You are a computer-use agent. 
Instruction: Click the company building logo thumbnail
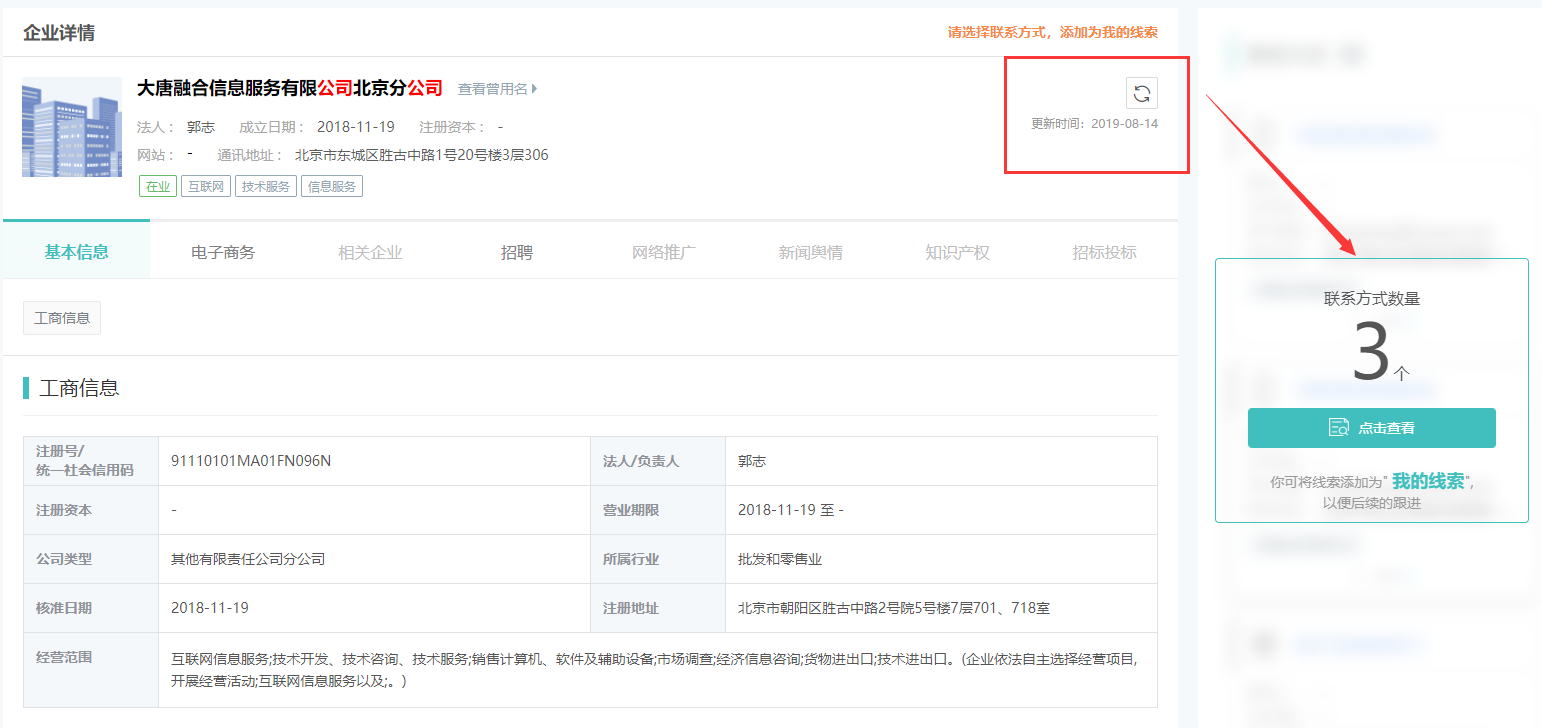[x=72, y=127]
